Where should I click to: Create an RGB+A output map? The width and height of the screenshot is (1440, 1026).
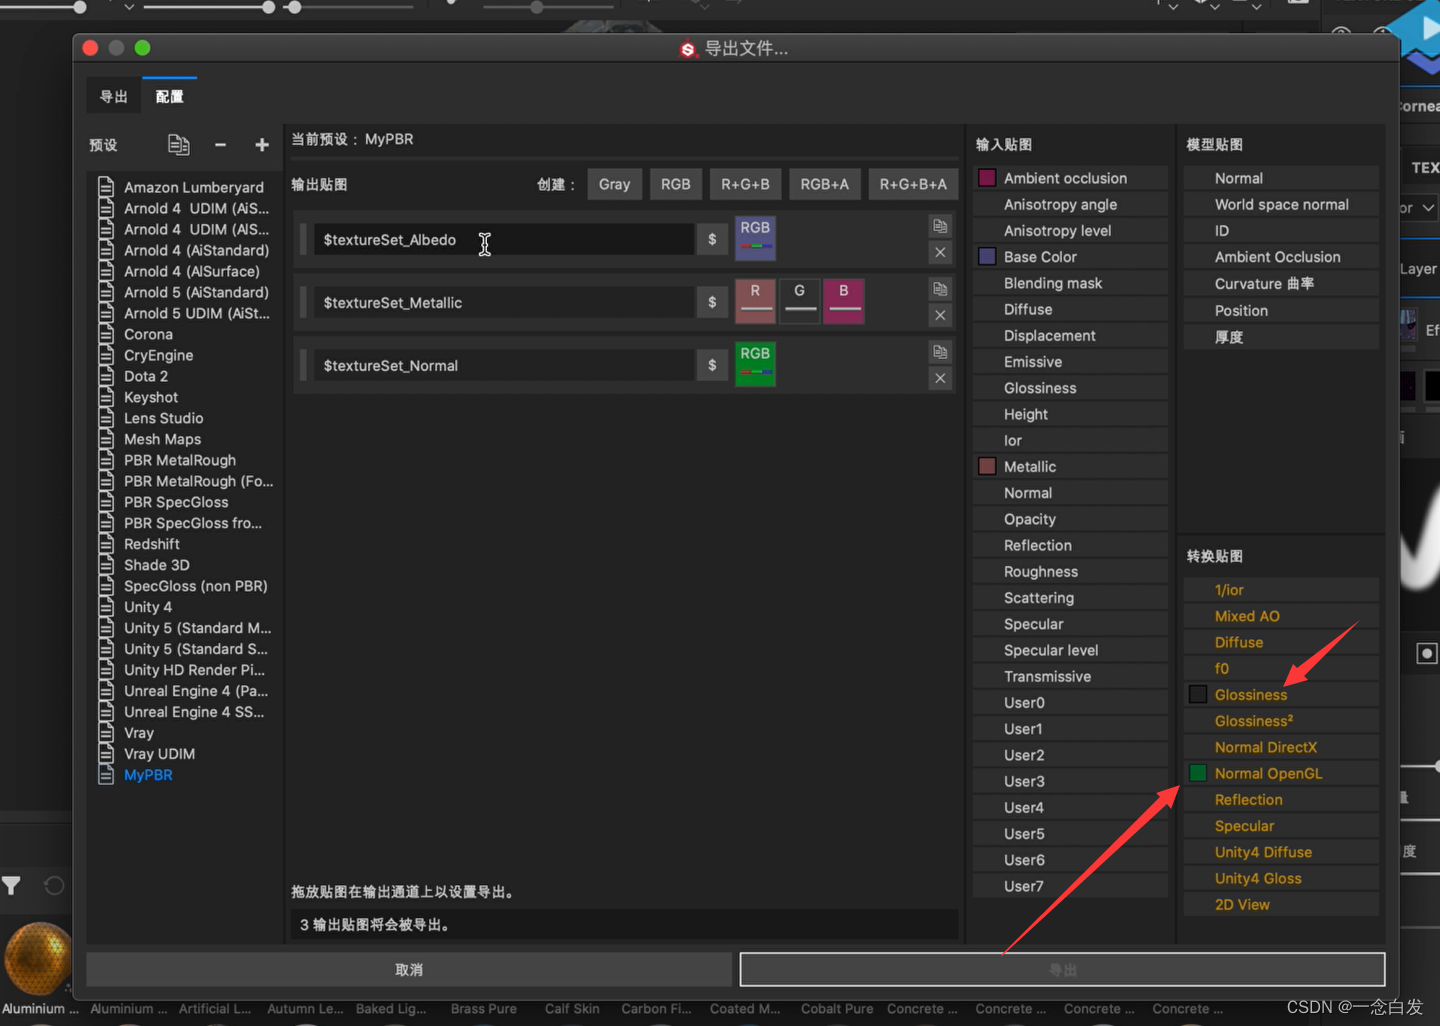(824, 184)
